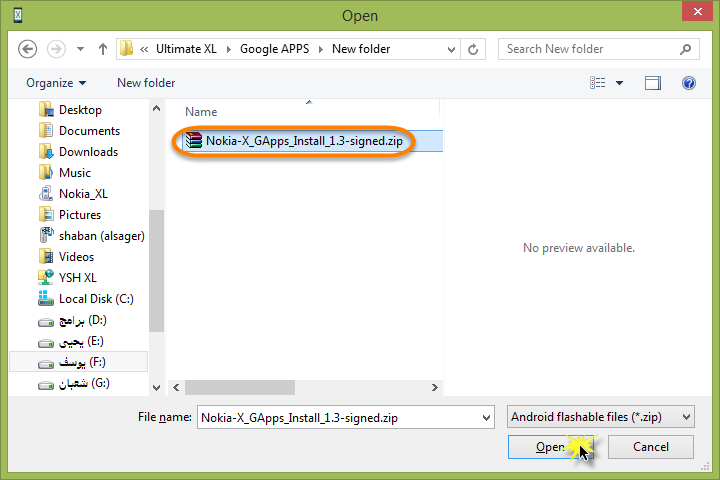Screen dimensions: 720x480
Task: Open Documents in navigation pane
Action: [90, 131]
